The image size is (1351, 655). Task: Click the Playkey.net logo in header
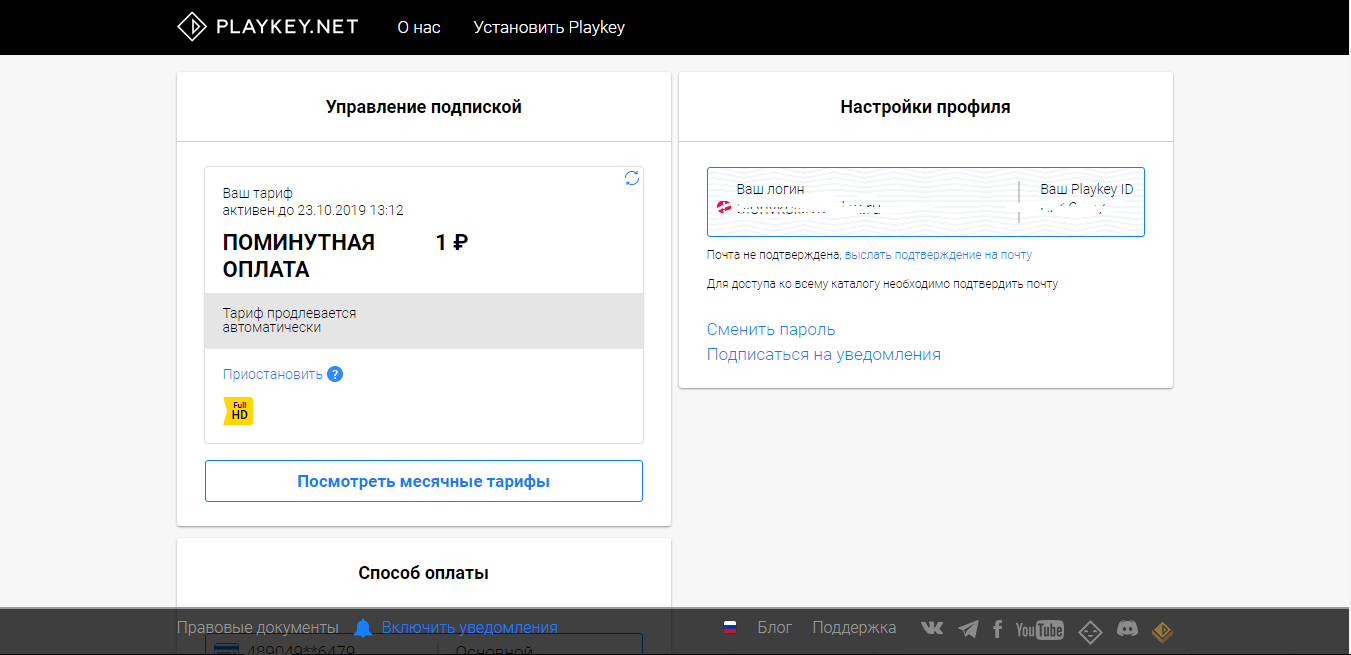point(267,27)
